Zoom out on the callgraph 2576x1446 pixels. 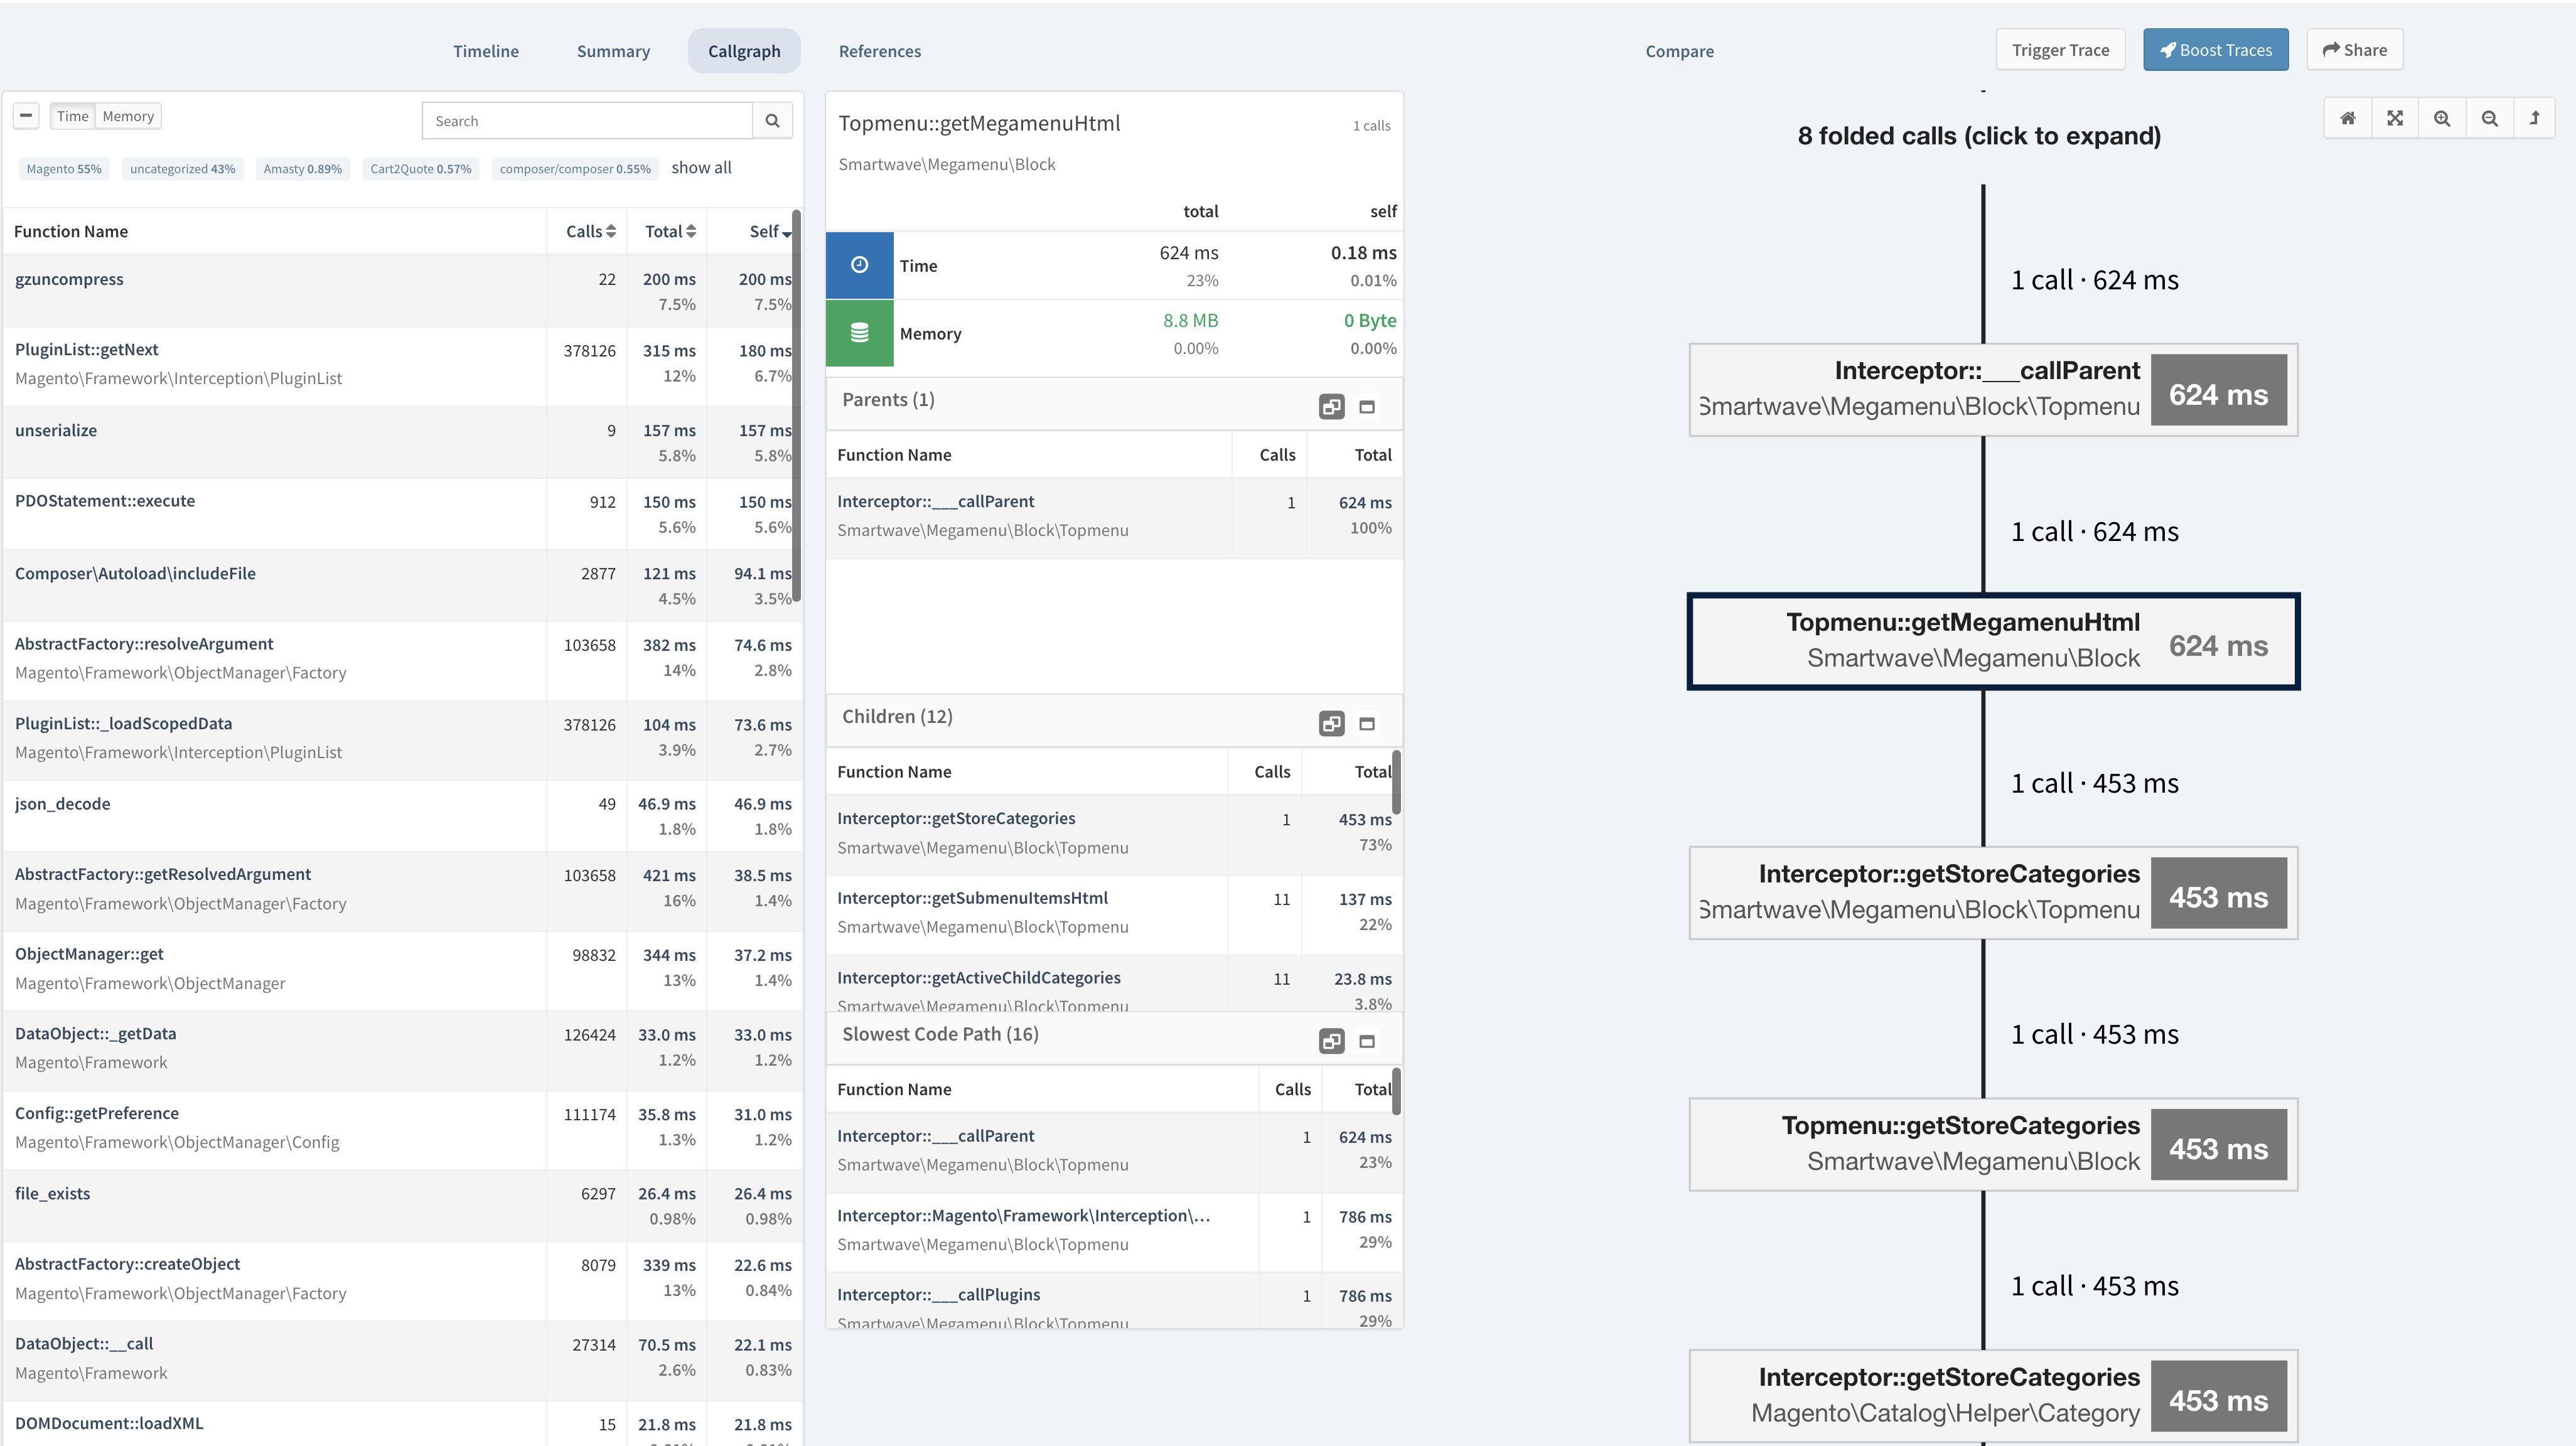pyautogui.click(x=2490, y=118)
